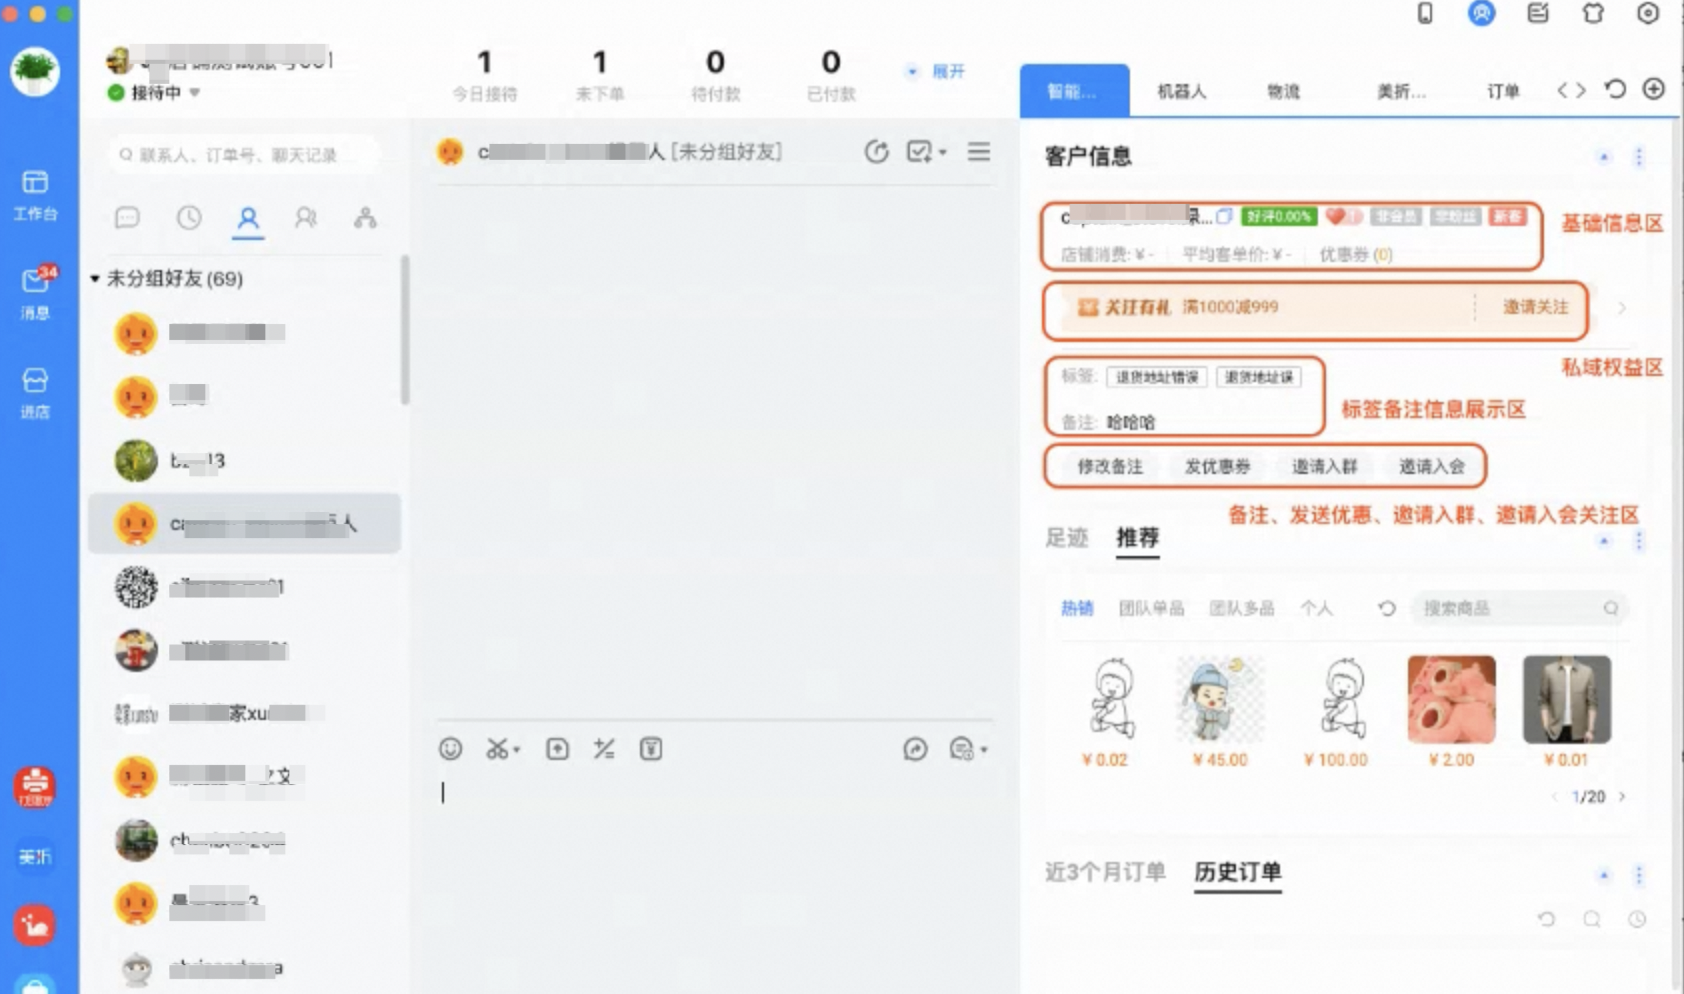
Task: Click the blue customer service avatar icon
Action: point(1481,13)
